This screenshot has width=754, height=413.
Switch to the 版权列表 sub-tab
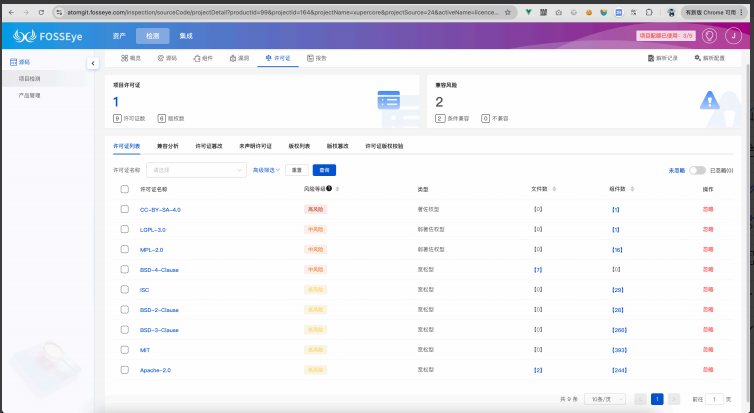click(299, 146)
